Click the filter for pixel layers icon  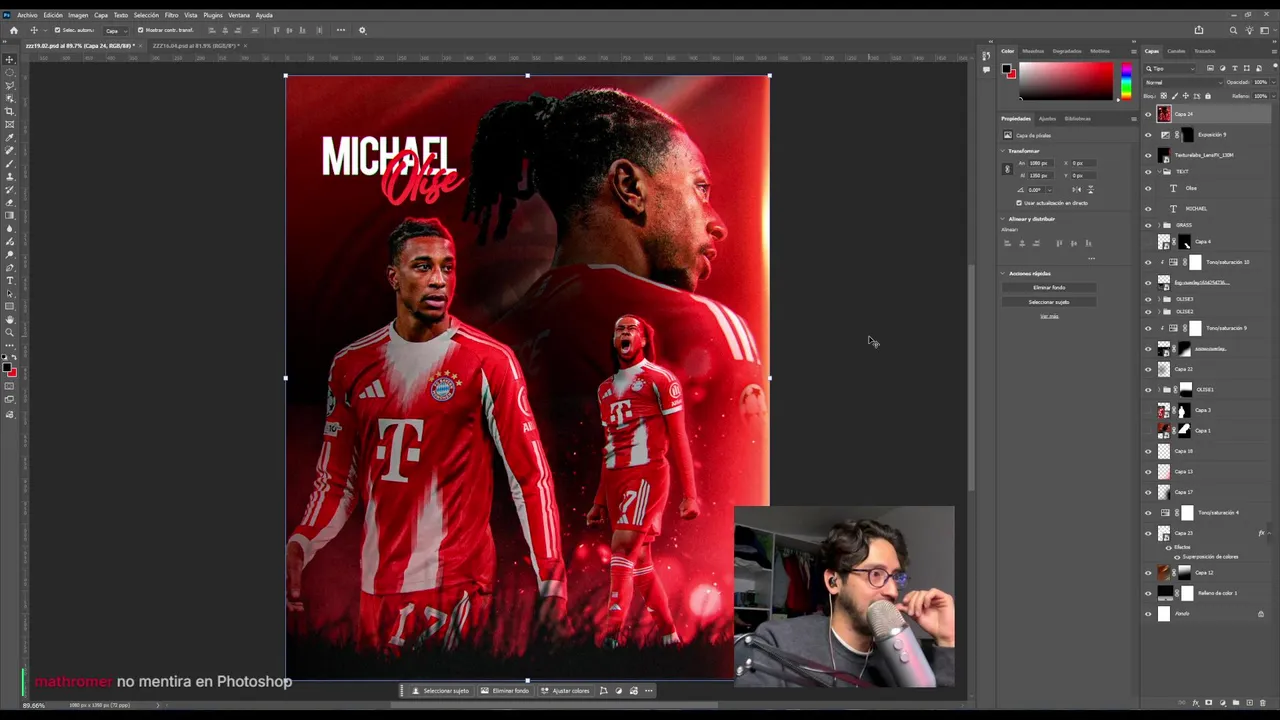(1211, 68)
